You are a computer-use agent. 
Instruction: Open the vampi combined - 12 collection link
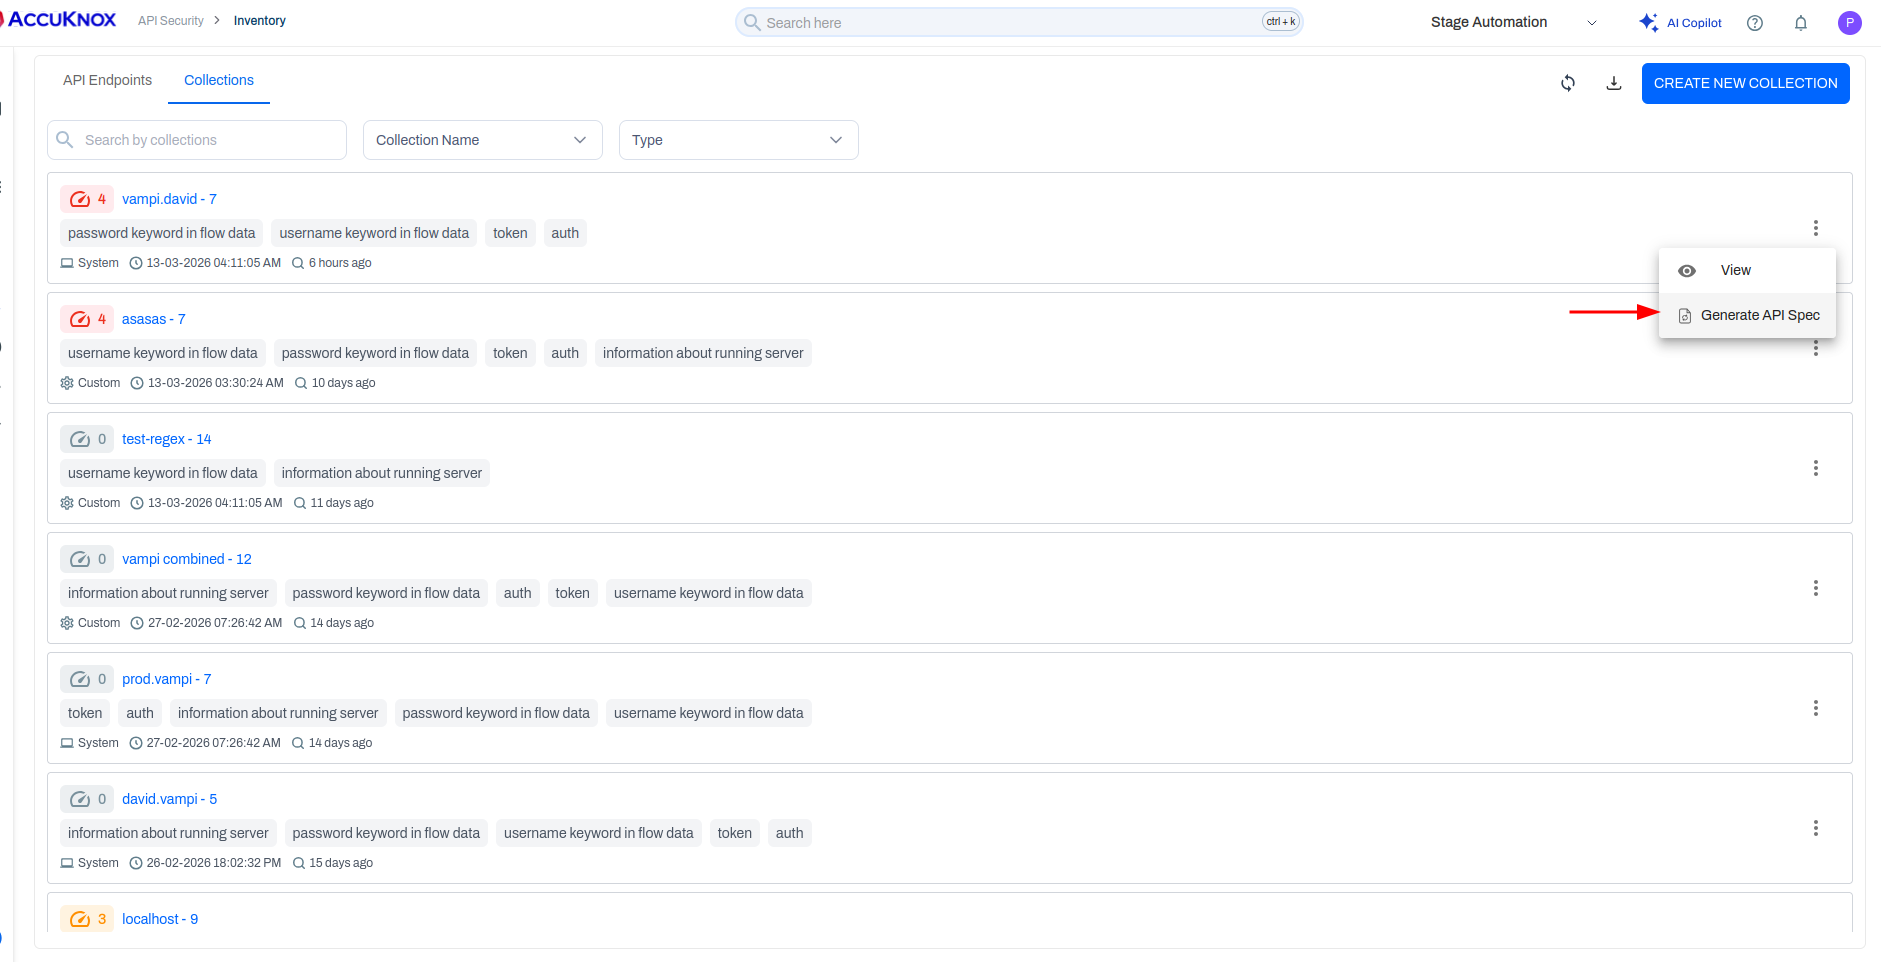(x=186, y=558)
